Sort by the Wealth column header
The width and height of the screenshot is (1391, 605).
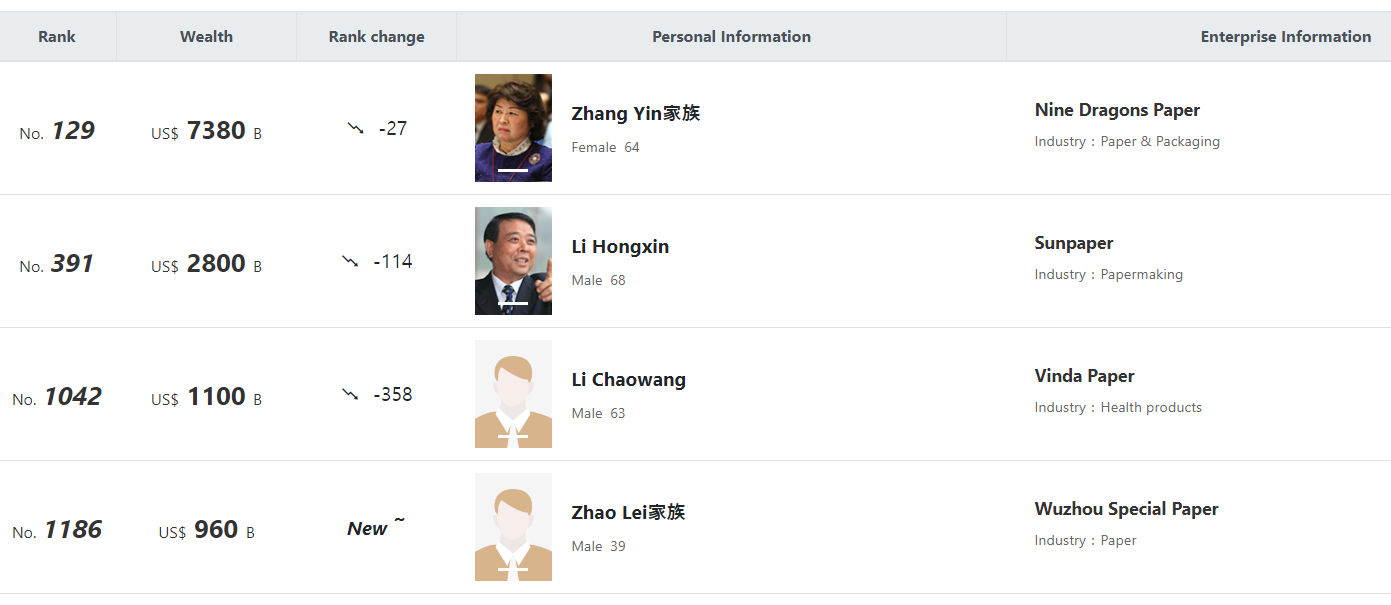tap(206, 37)
